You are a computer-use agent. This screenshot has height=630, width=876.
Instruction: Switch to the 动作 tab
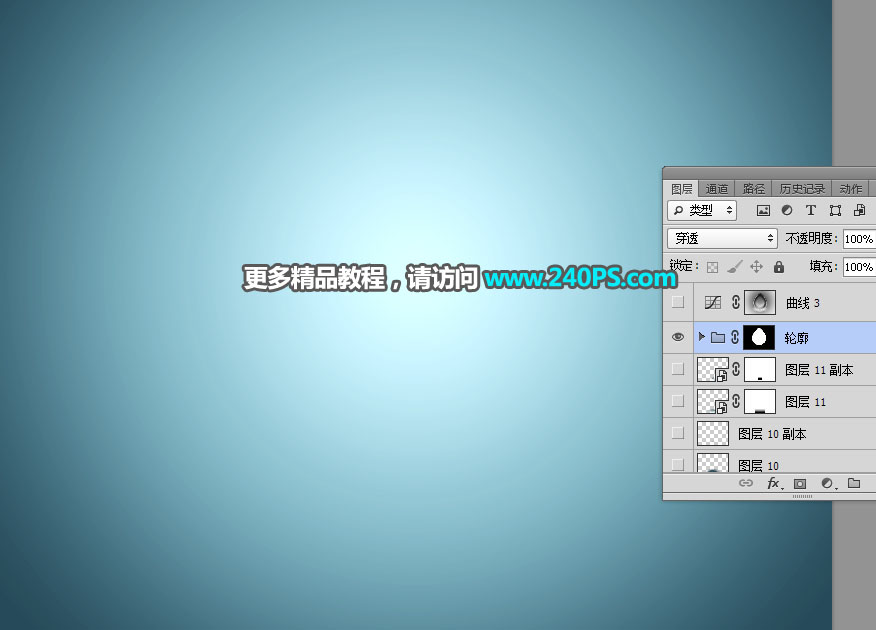(x=851, y=189)
